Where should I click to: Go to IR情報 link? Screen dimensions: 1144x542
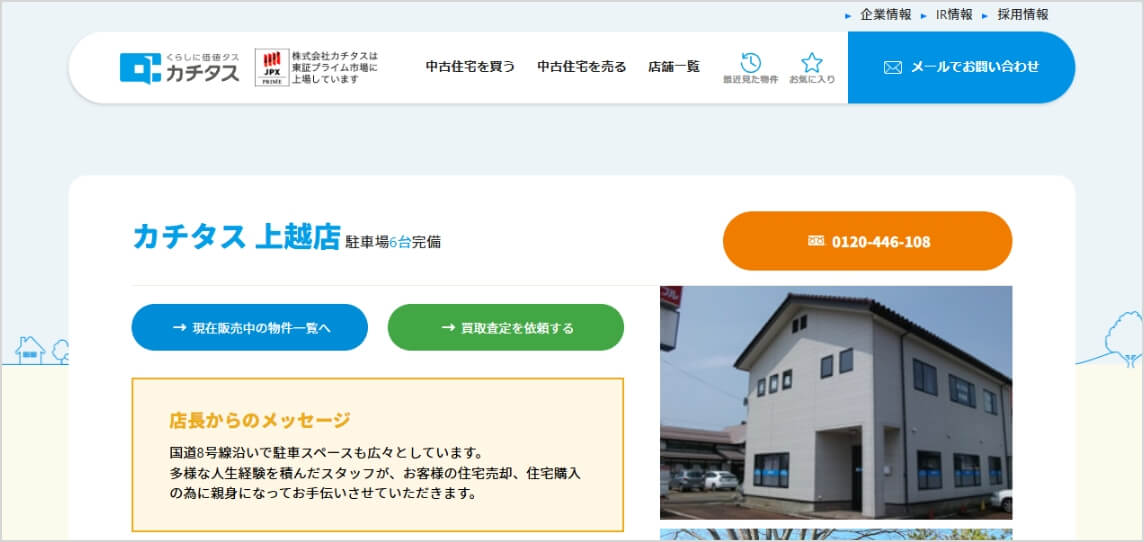pyautogui.click(x=954, y=15)
